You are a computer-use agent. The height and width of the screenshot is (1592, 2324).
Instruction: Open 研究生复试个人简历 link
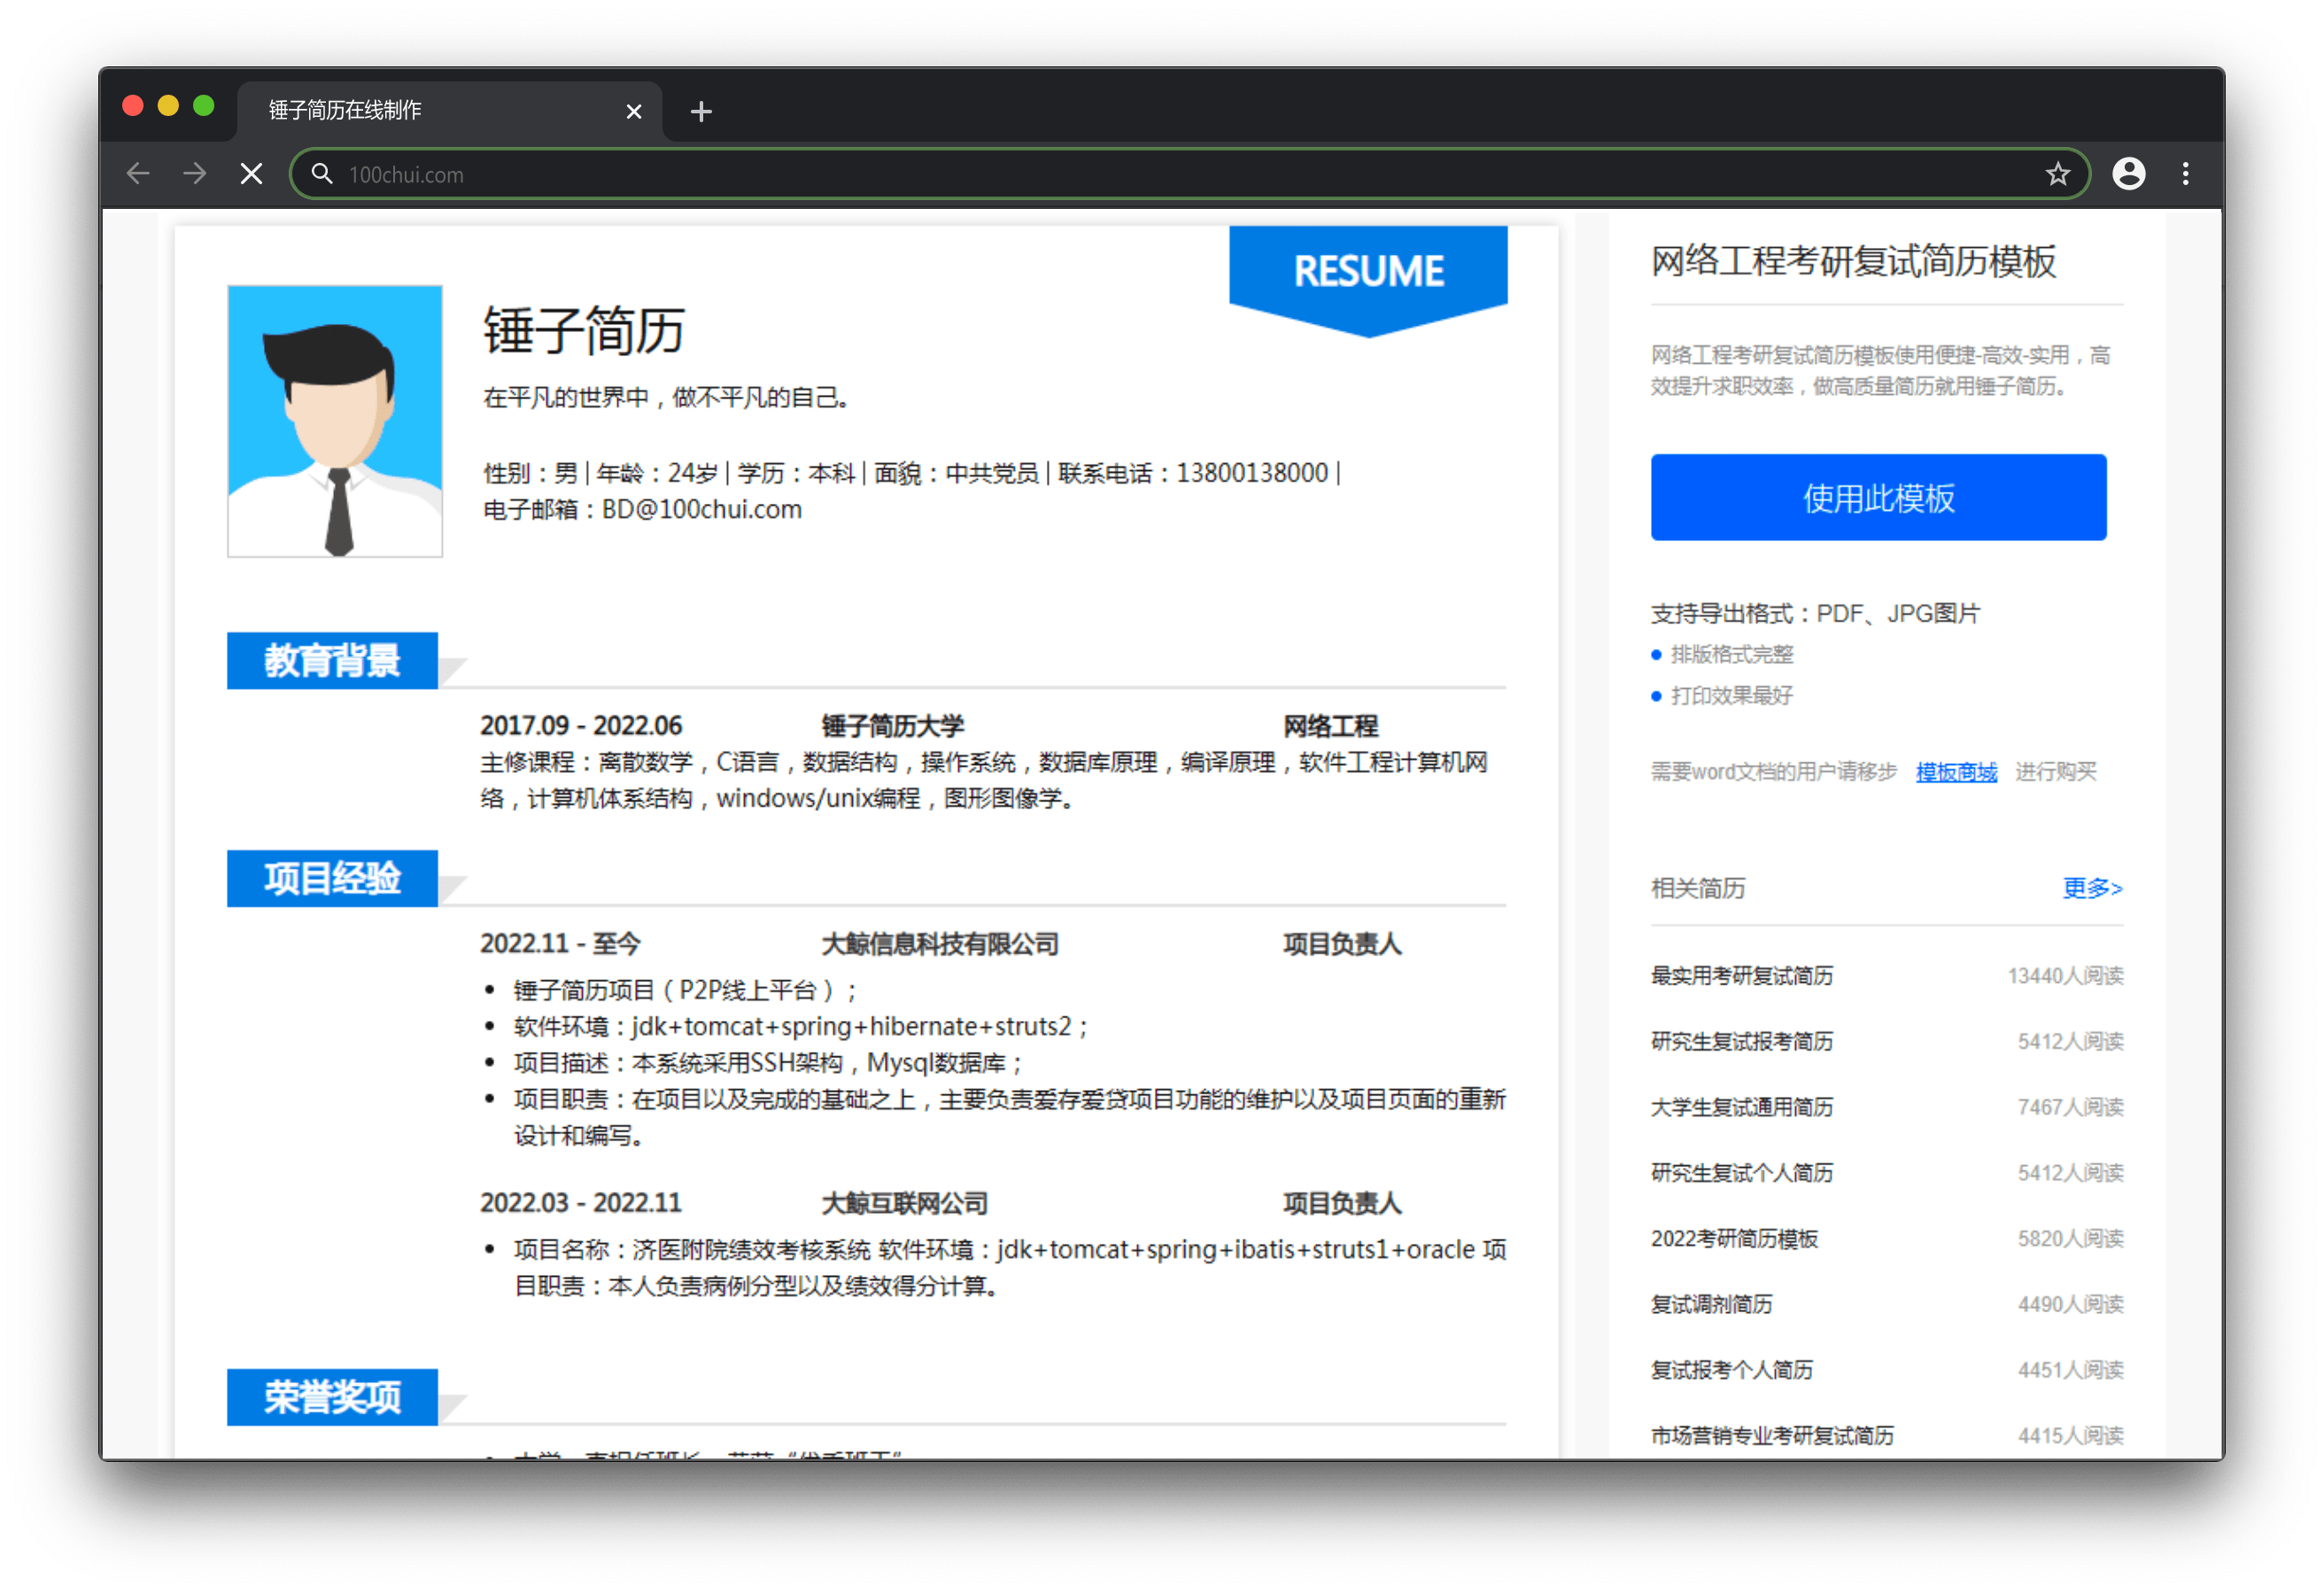tap(1742, 1173)
